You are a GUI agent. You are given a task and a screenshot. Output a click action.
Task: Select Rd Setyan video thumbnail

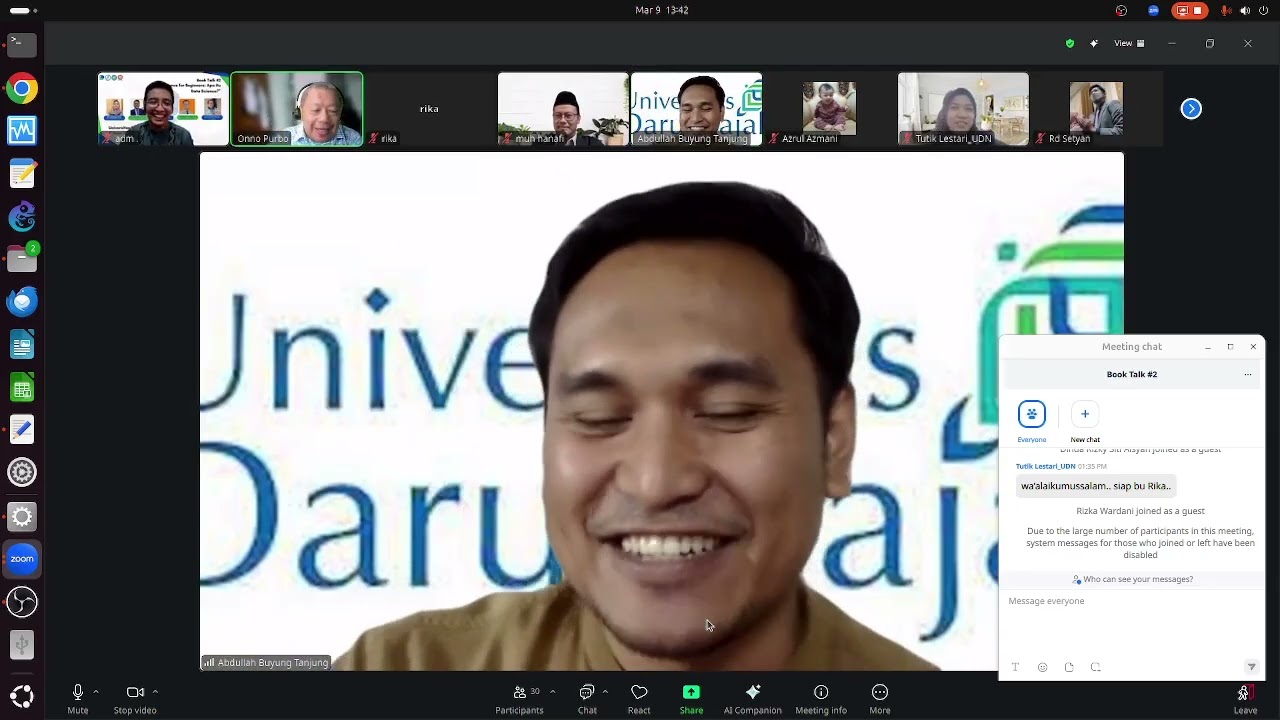coord(1096,109)
